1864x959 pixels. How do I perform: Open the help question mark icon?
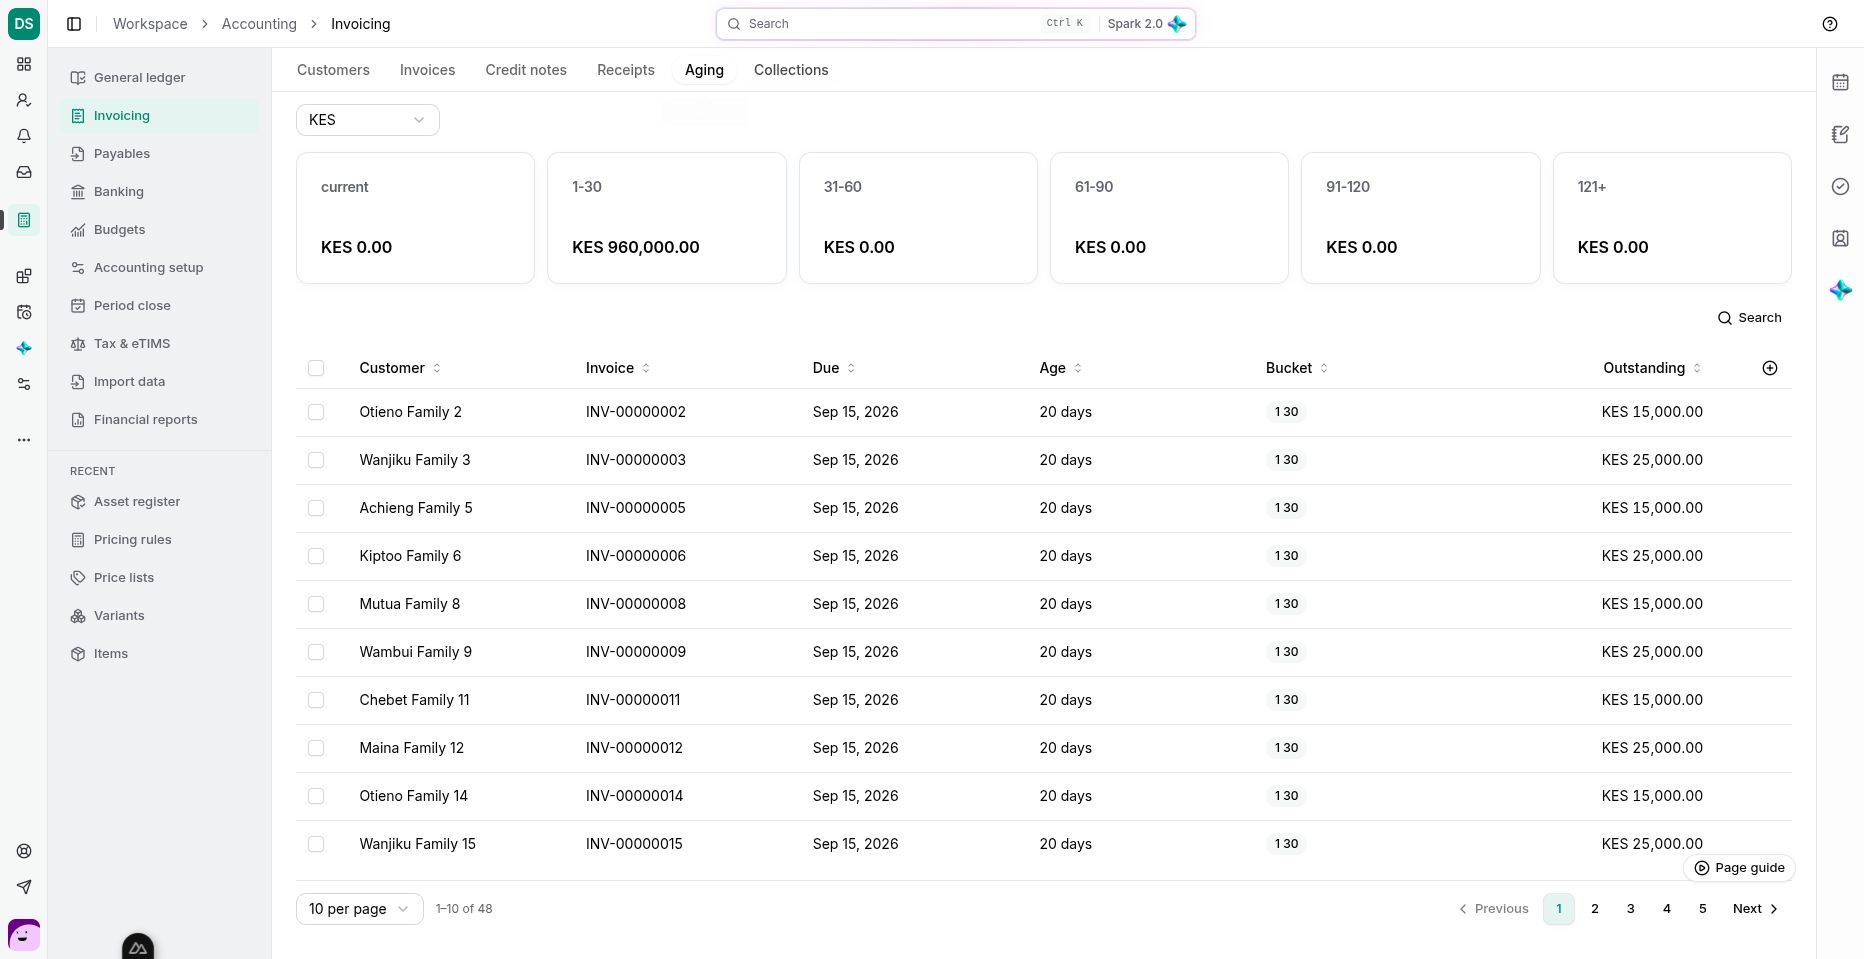(x=1830, y=24)
